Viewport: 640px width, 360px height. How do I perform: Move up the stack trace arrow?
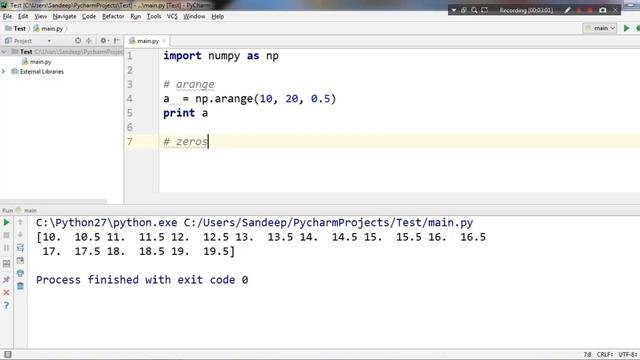(20, 222)
